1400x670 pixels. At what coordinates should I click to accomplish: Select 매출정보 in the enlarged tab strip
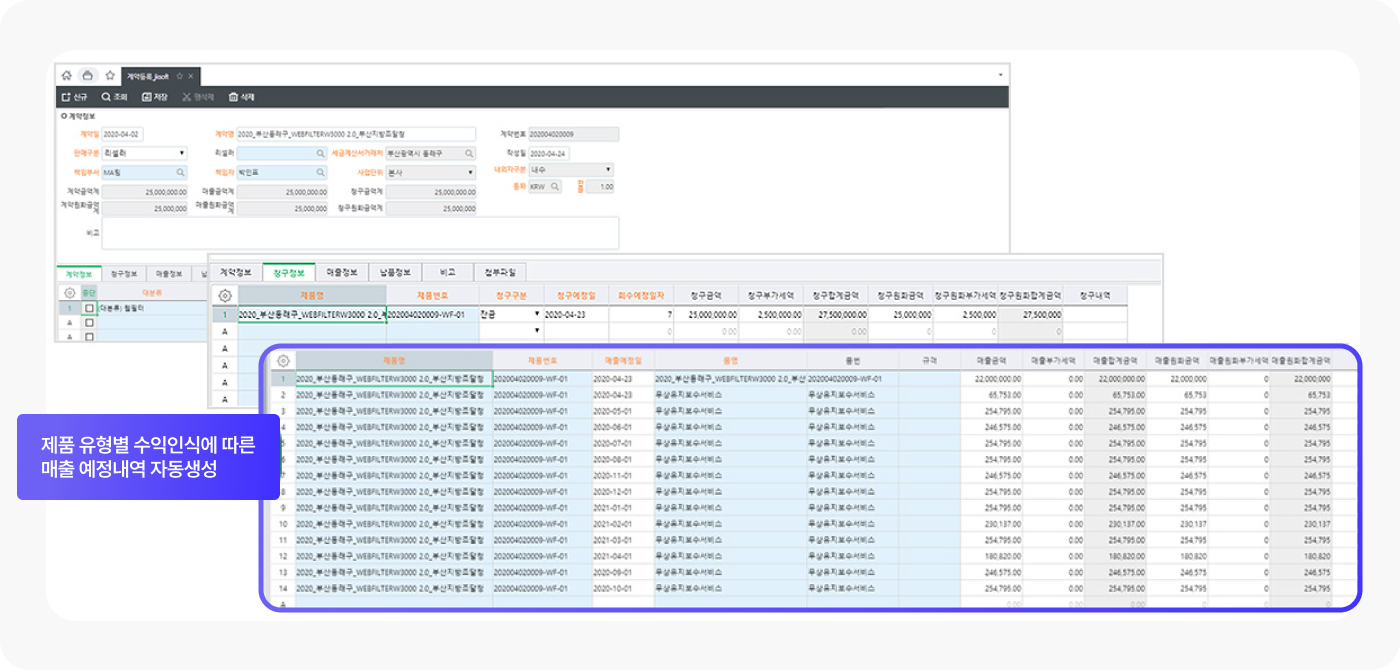pos(340,272)
